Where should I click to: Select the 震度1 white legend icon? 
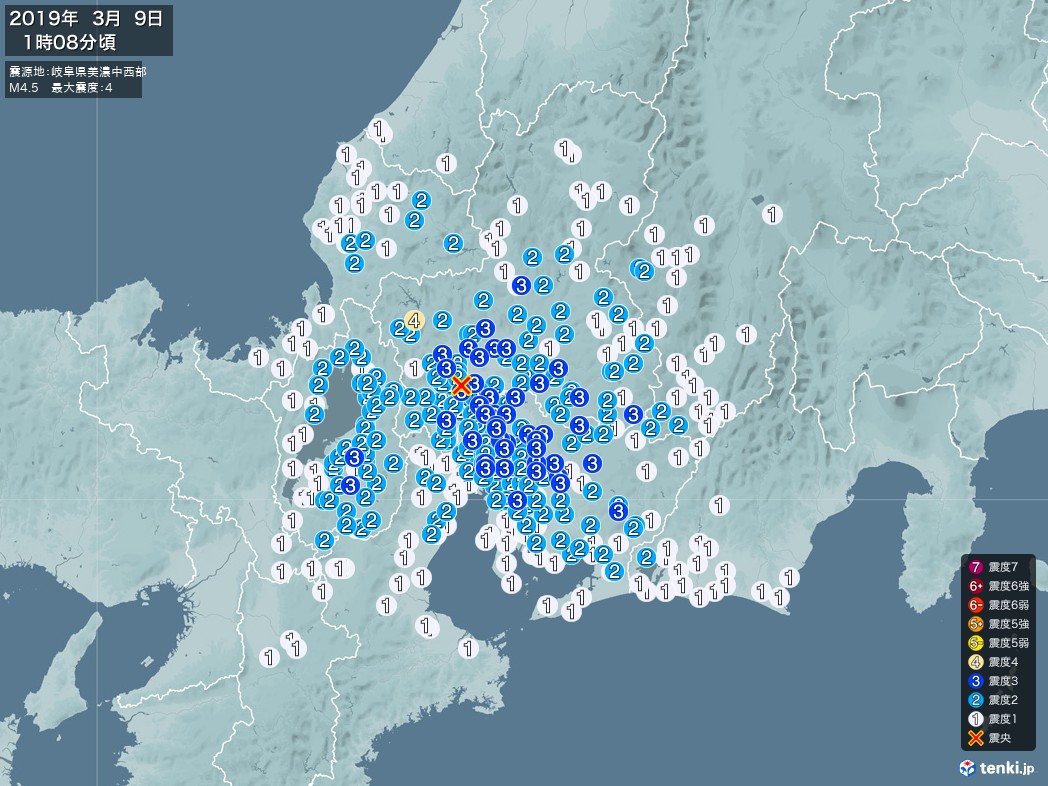click(x=976, y=719)
